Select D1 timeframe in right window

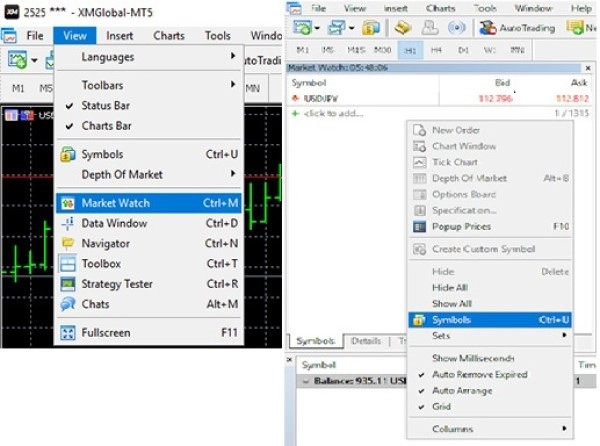[463, 50]
